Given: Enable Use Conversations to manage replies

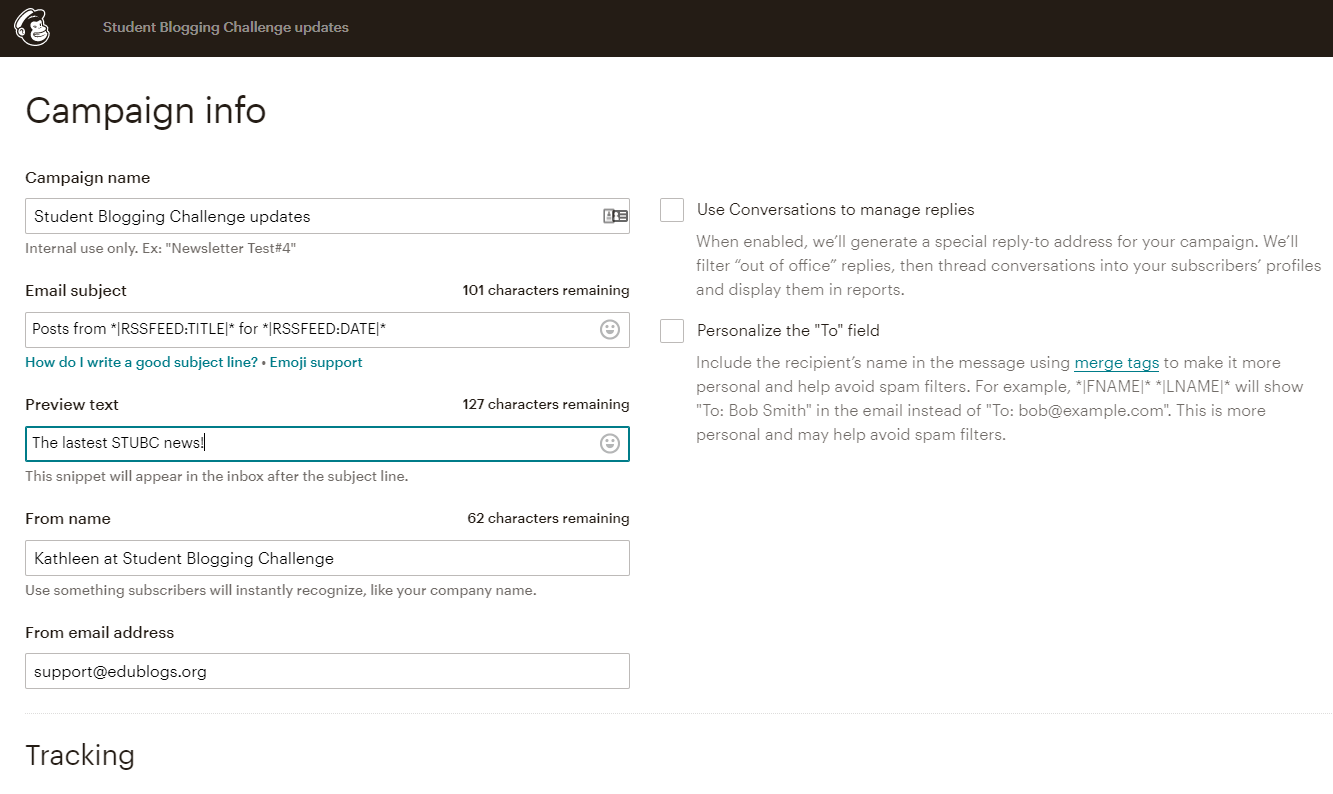Looking at the screenshot, I should 671,210.
